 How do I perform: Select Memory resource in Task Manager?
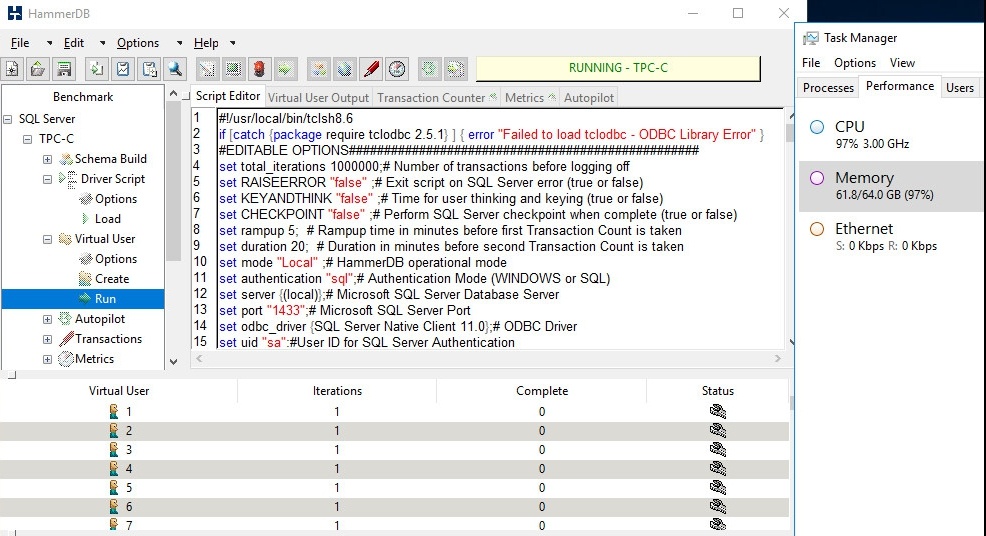point(892,186)
